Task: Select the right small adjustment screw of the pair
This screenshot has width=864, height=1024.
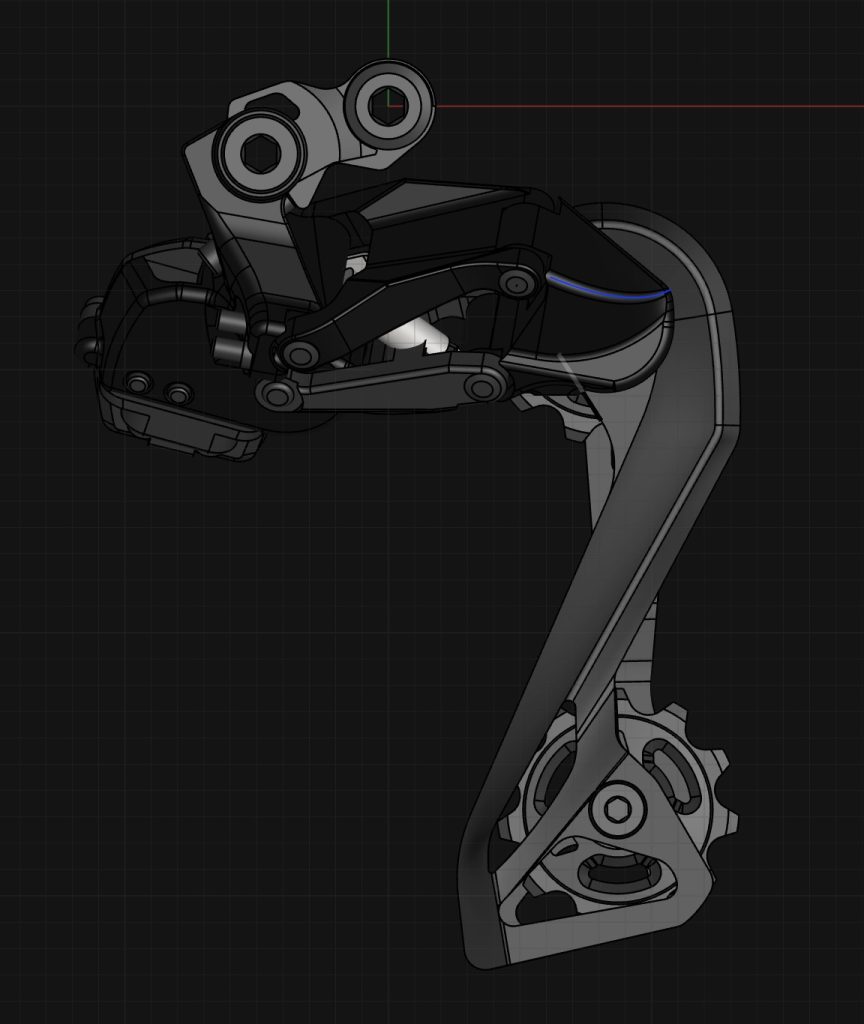Action: click(178, 394)
